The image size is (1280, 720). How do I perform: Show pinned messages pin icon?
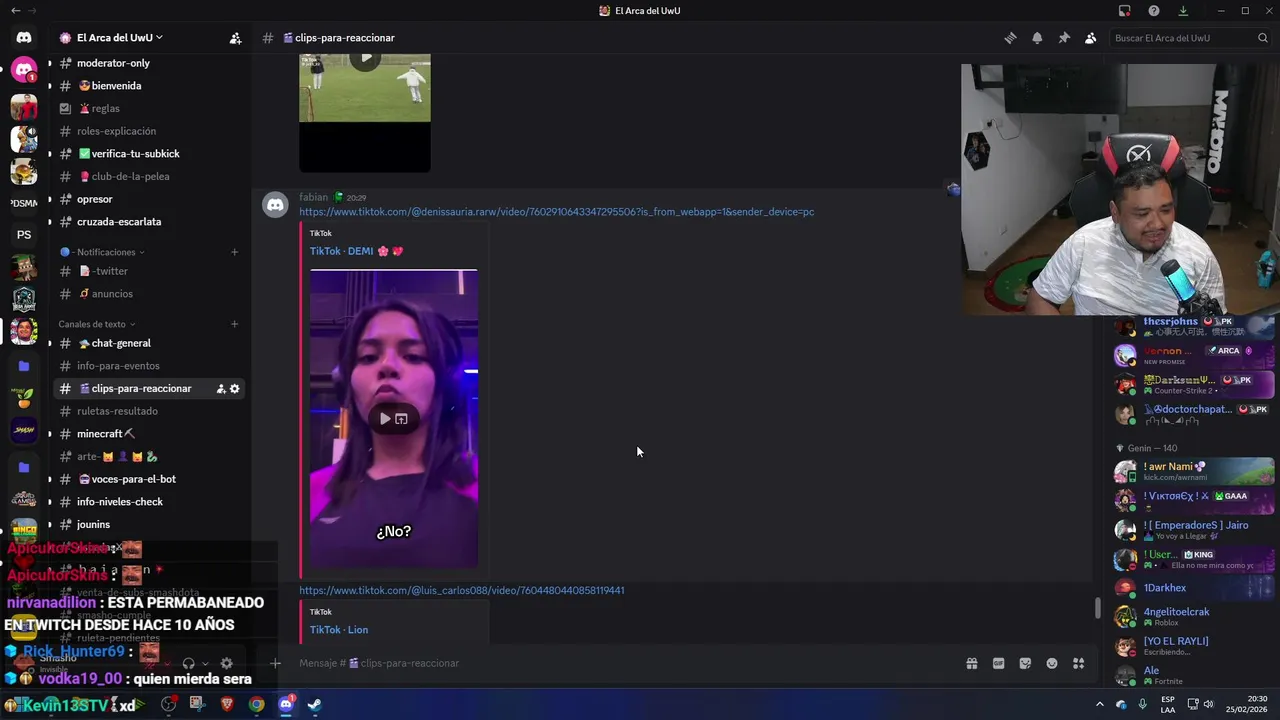1064,38
